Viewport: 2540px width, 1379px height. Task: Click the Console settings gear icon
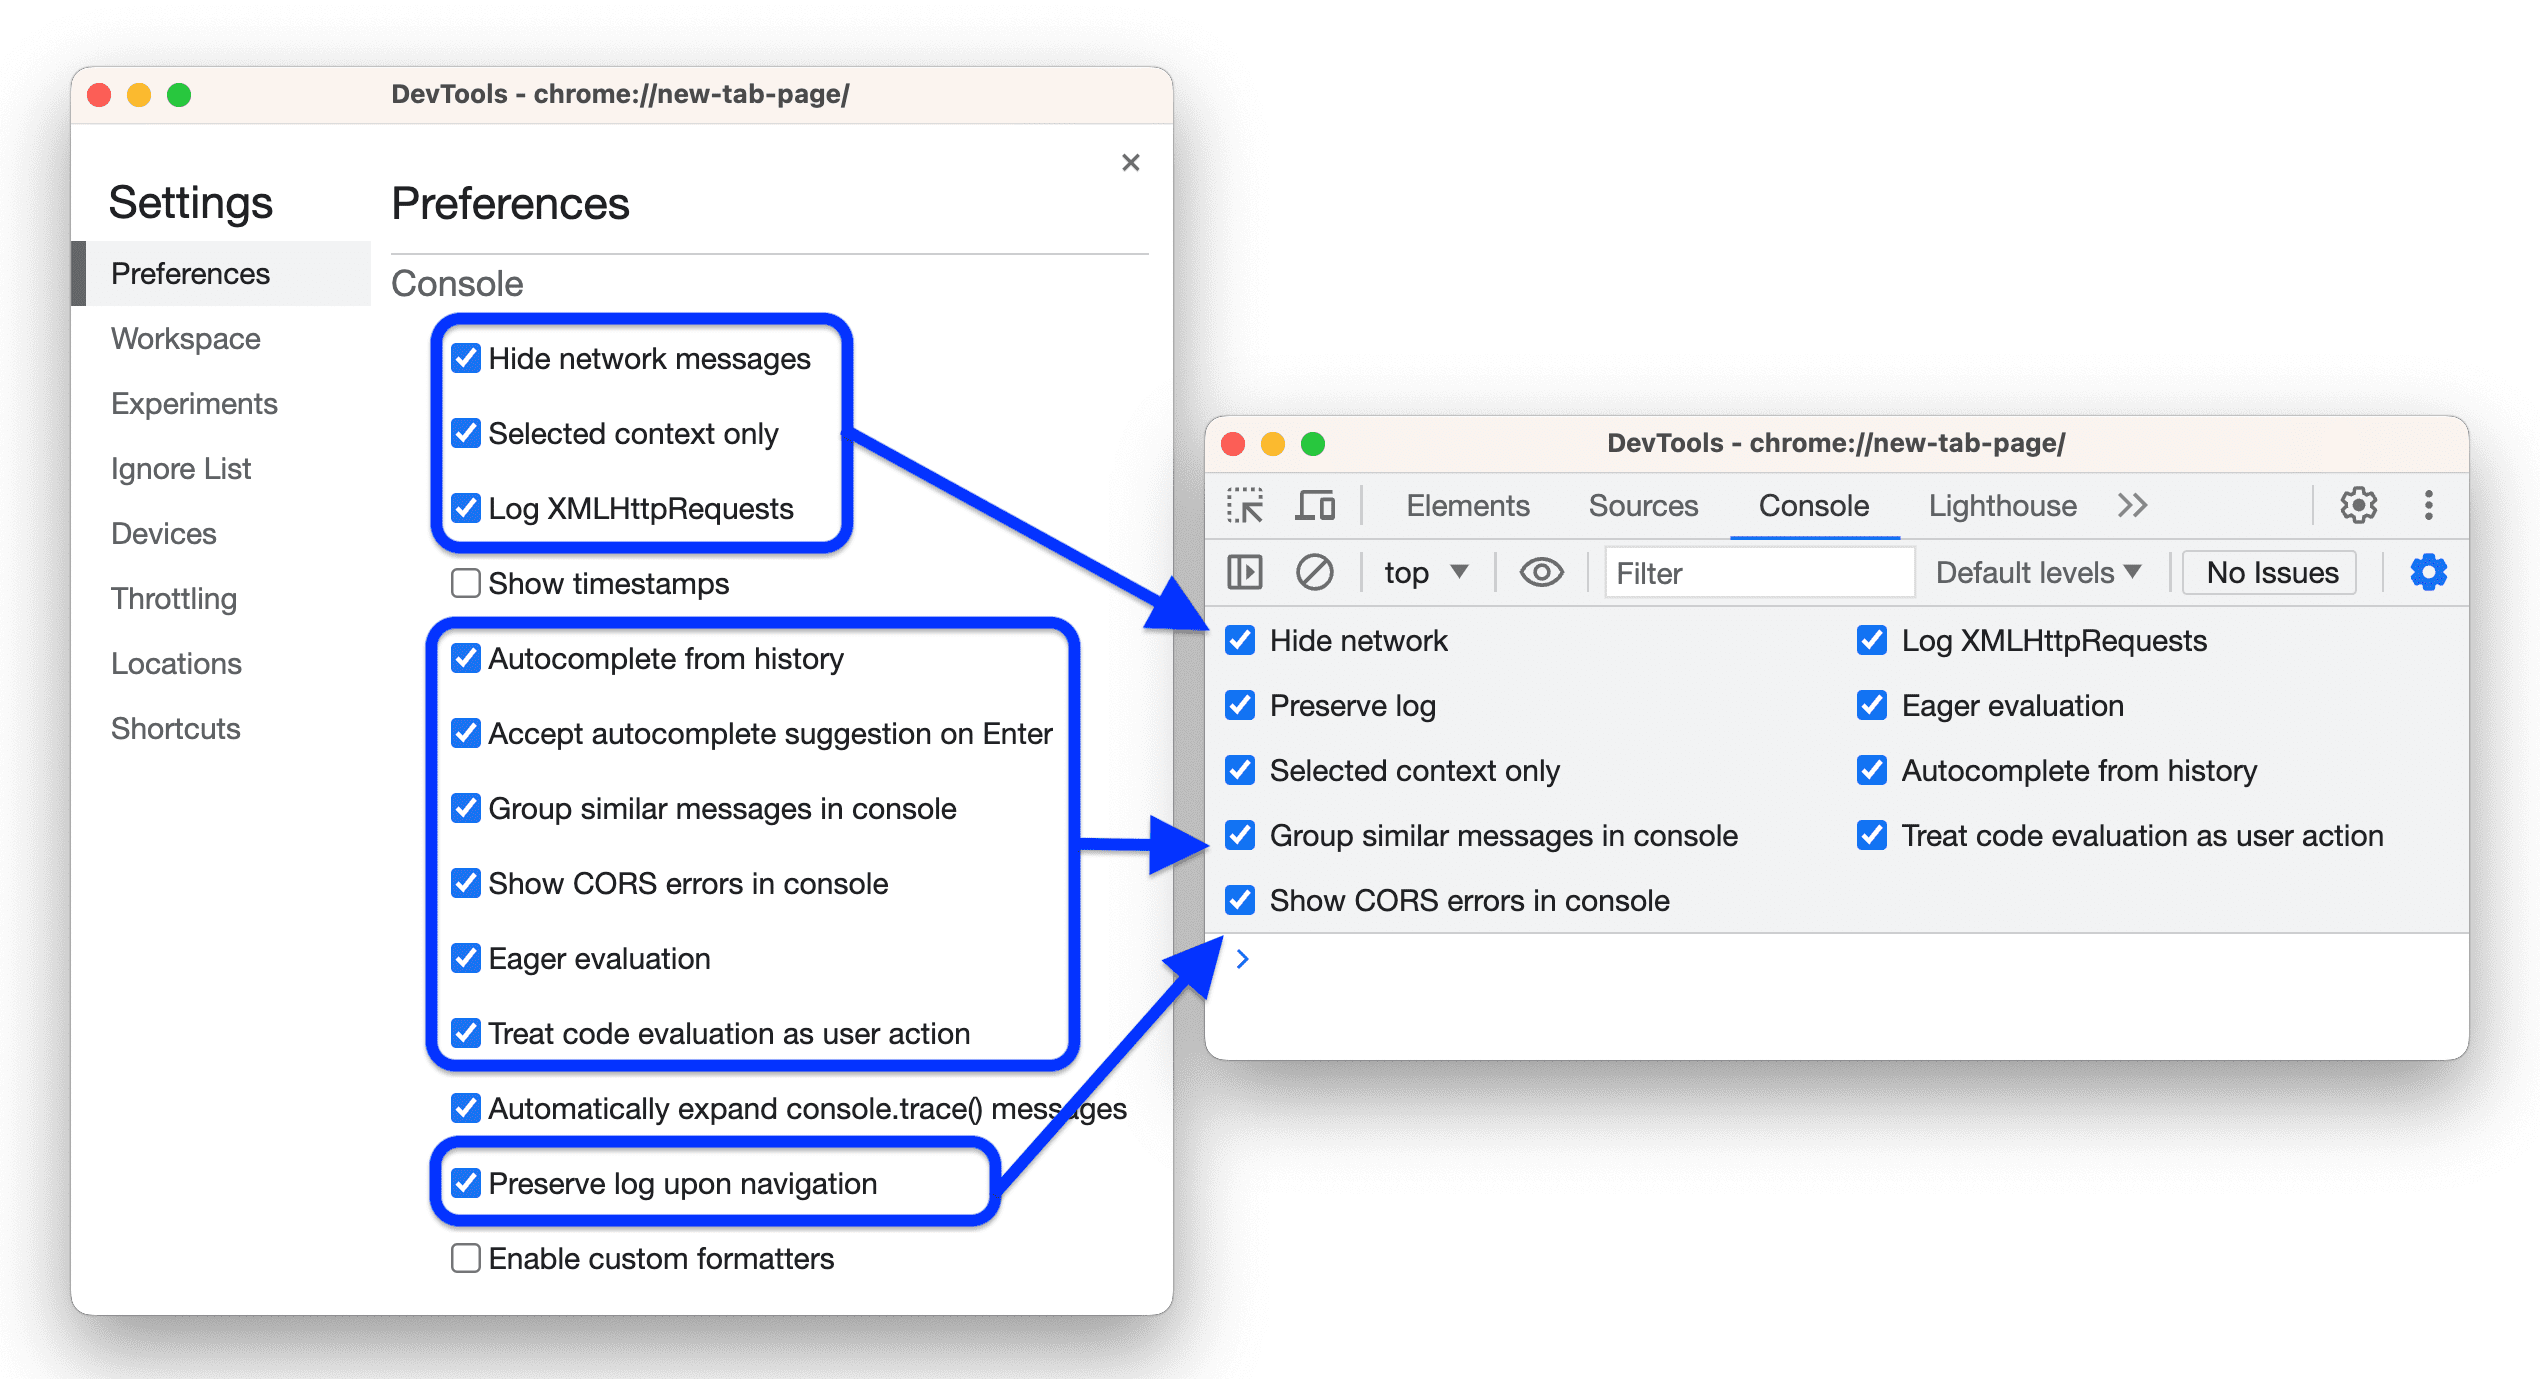[2431, 572]
